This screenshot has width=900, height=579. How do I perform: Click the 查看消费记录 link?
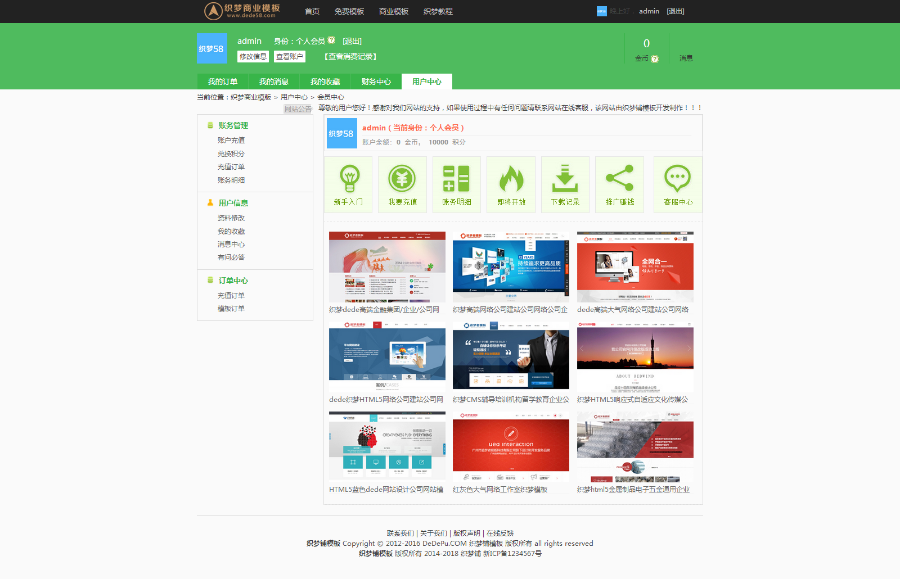tap(349, 55)
